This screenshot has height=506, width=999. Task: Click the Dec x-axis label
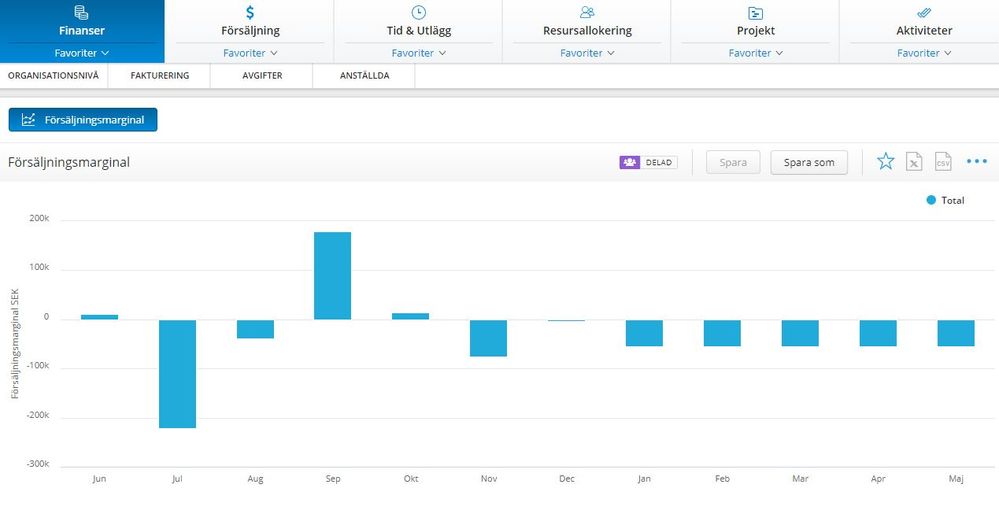(x=566, y=479)
